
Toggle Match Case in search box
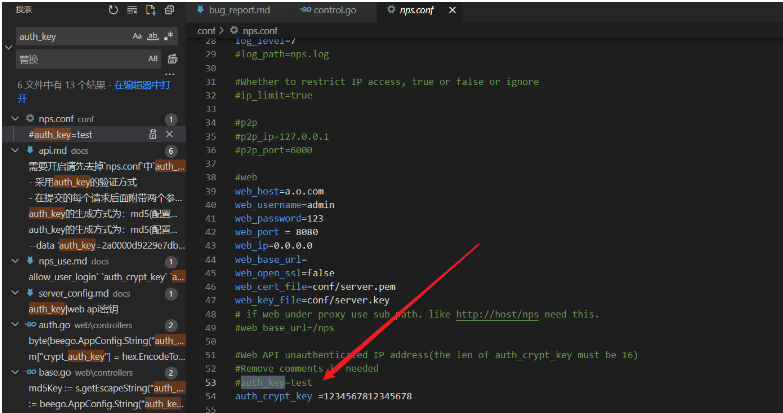coord(137,36)
